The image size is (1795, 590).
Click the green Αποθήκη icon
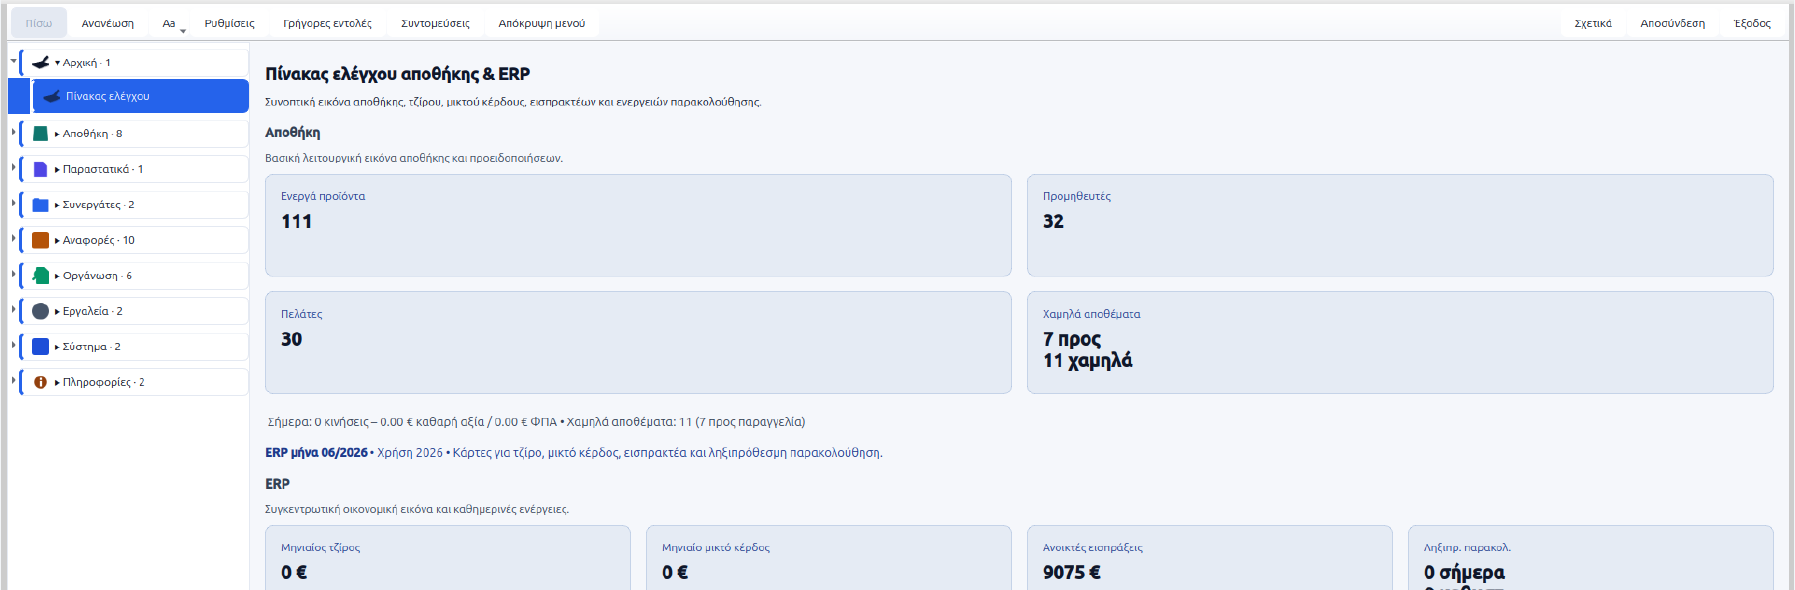(x=41, y=133)
